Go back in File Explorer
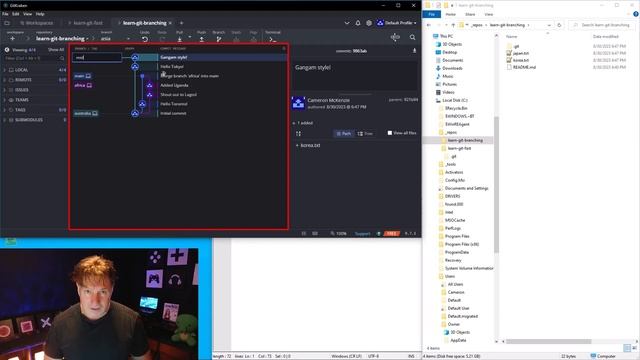Image resolution: width=640 pixels, height=360 pixels. pyautogui.click(x=429, y=25)
